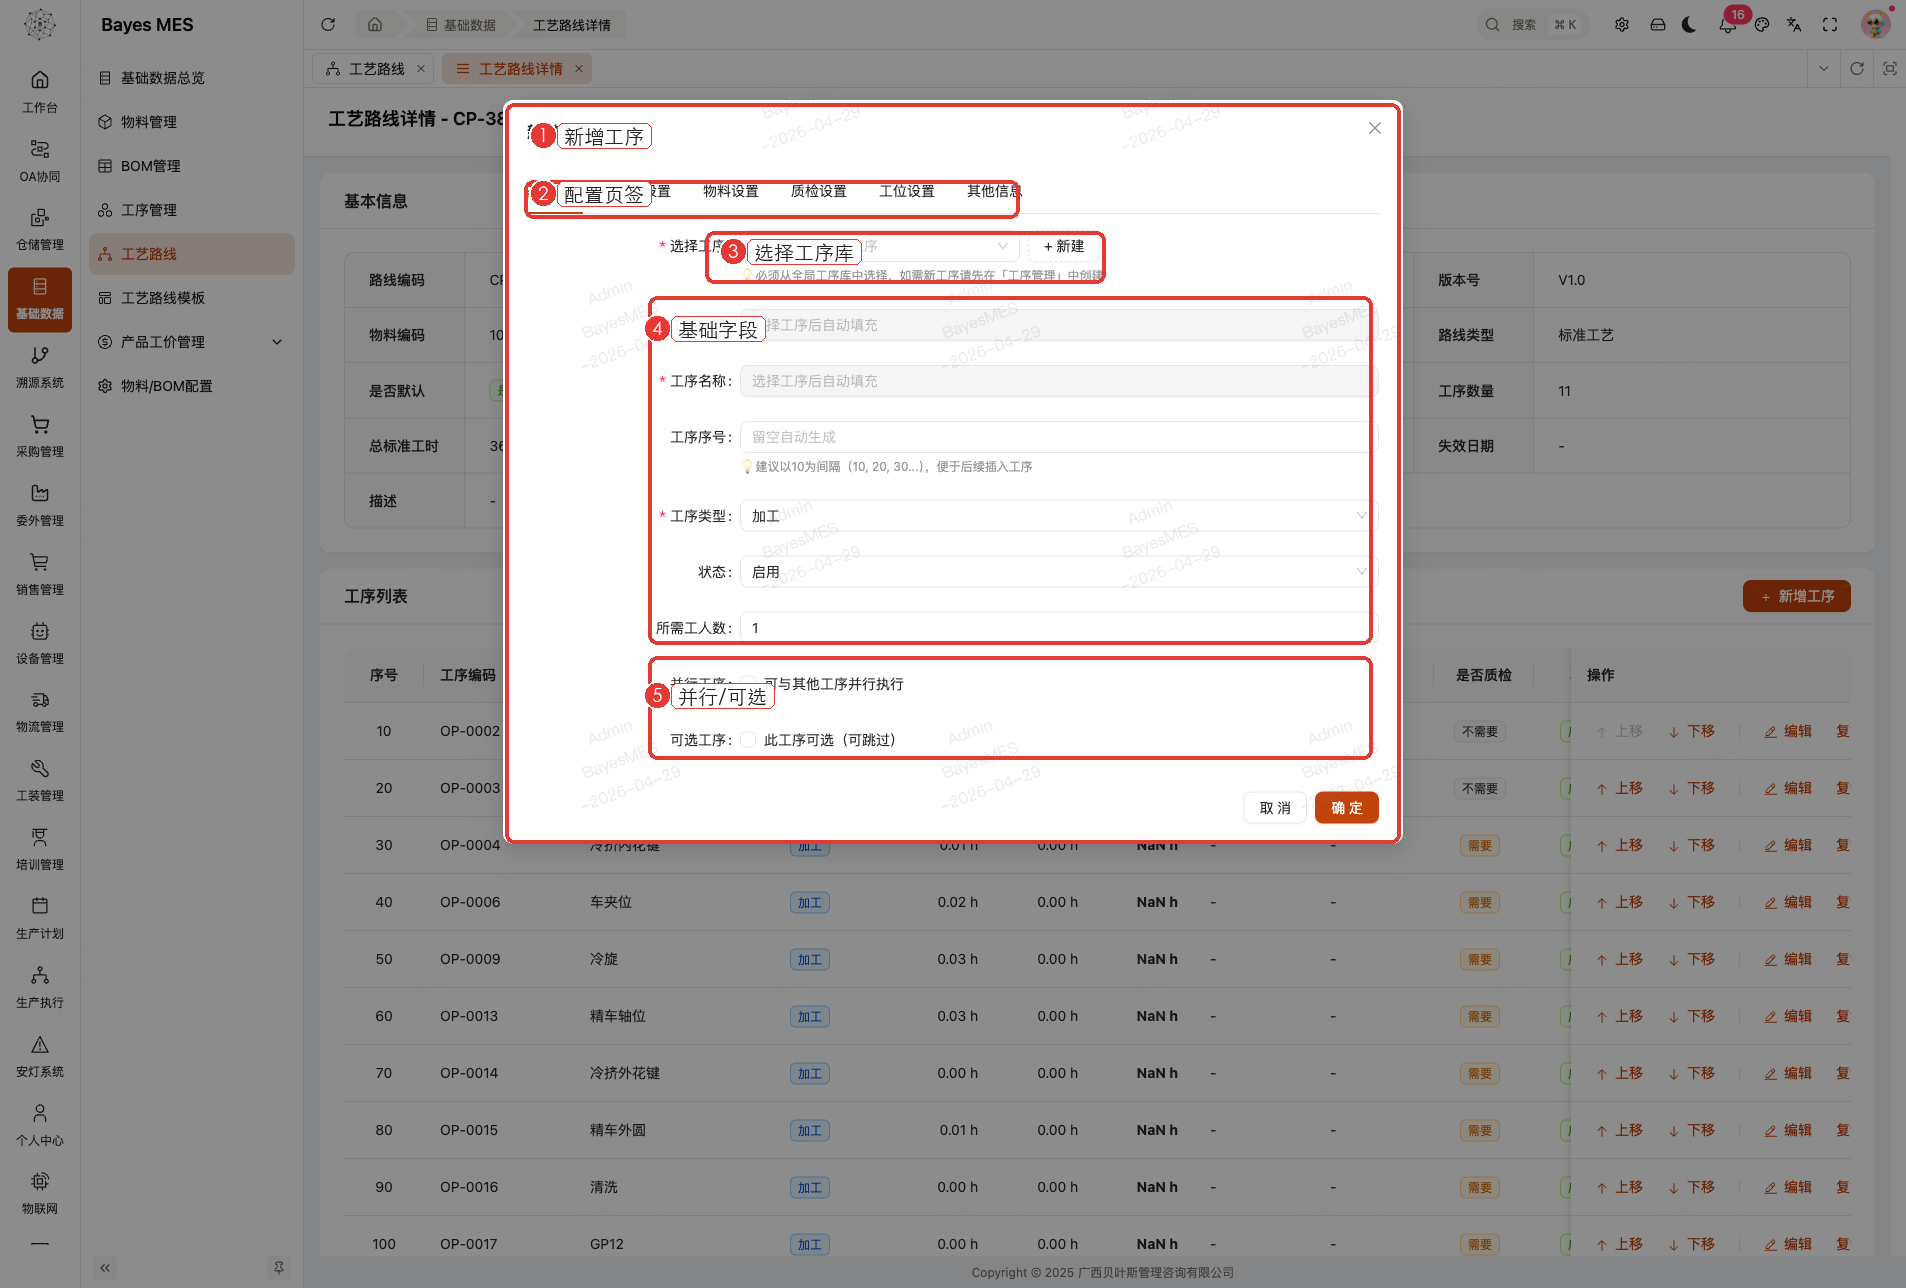
Task: Click the 确定 button to confirm
Action: [x=1347, y=808]
